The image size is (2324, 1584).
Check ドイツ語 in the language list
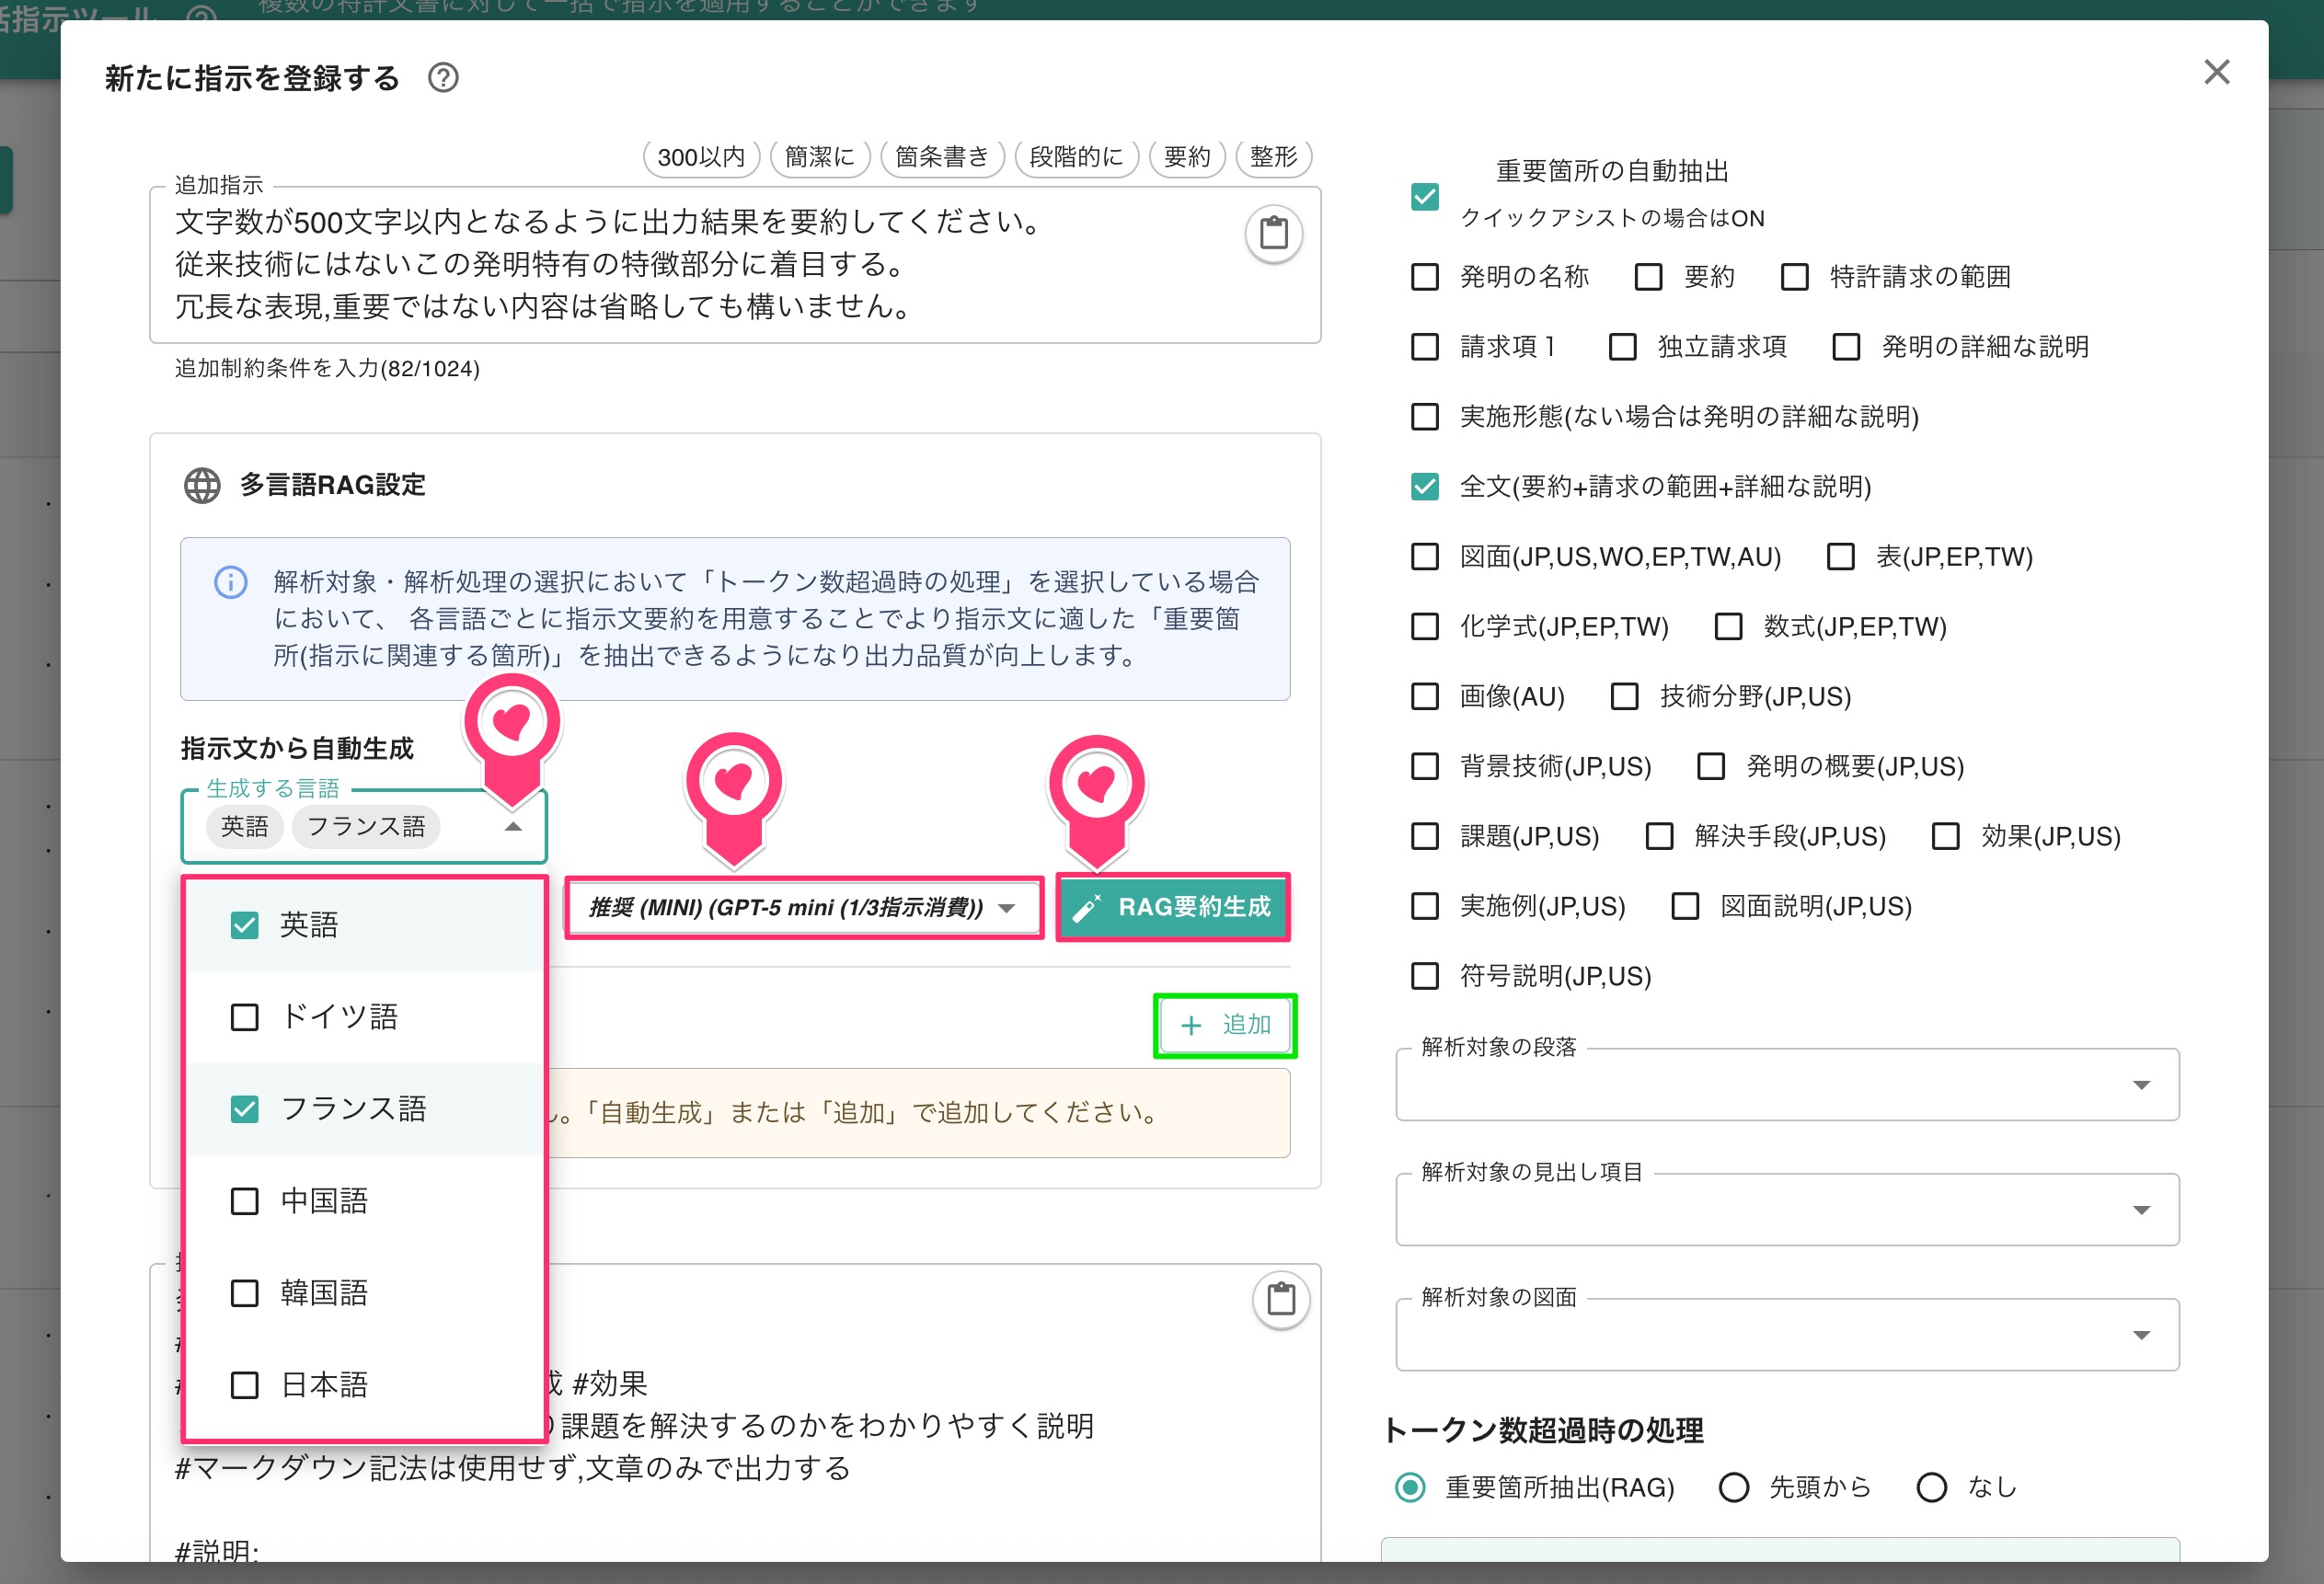(245, 1017)
